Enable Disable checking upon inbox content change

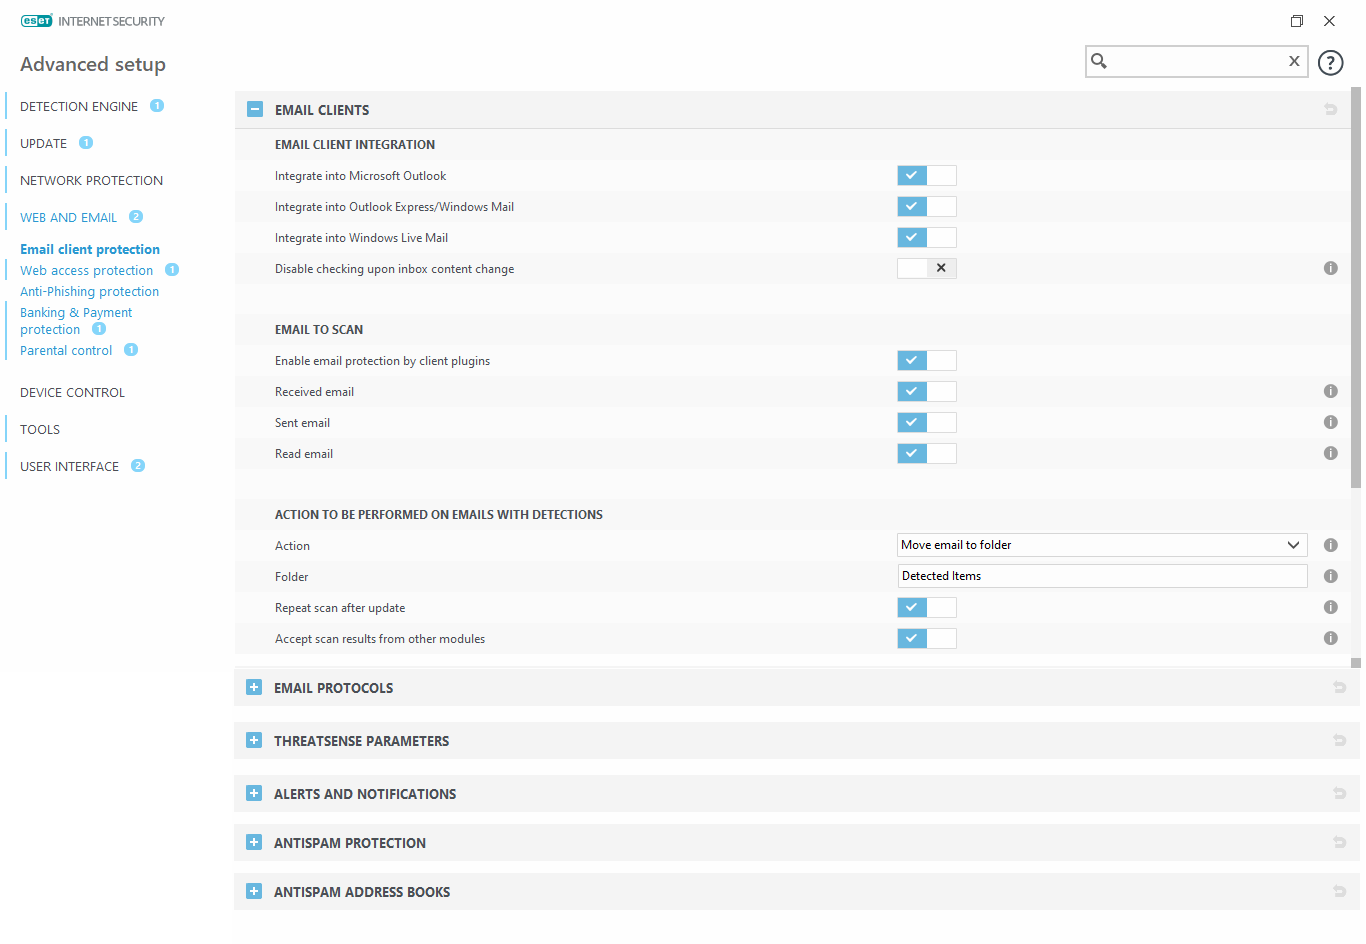point(927,268)
